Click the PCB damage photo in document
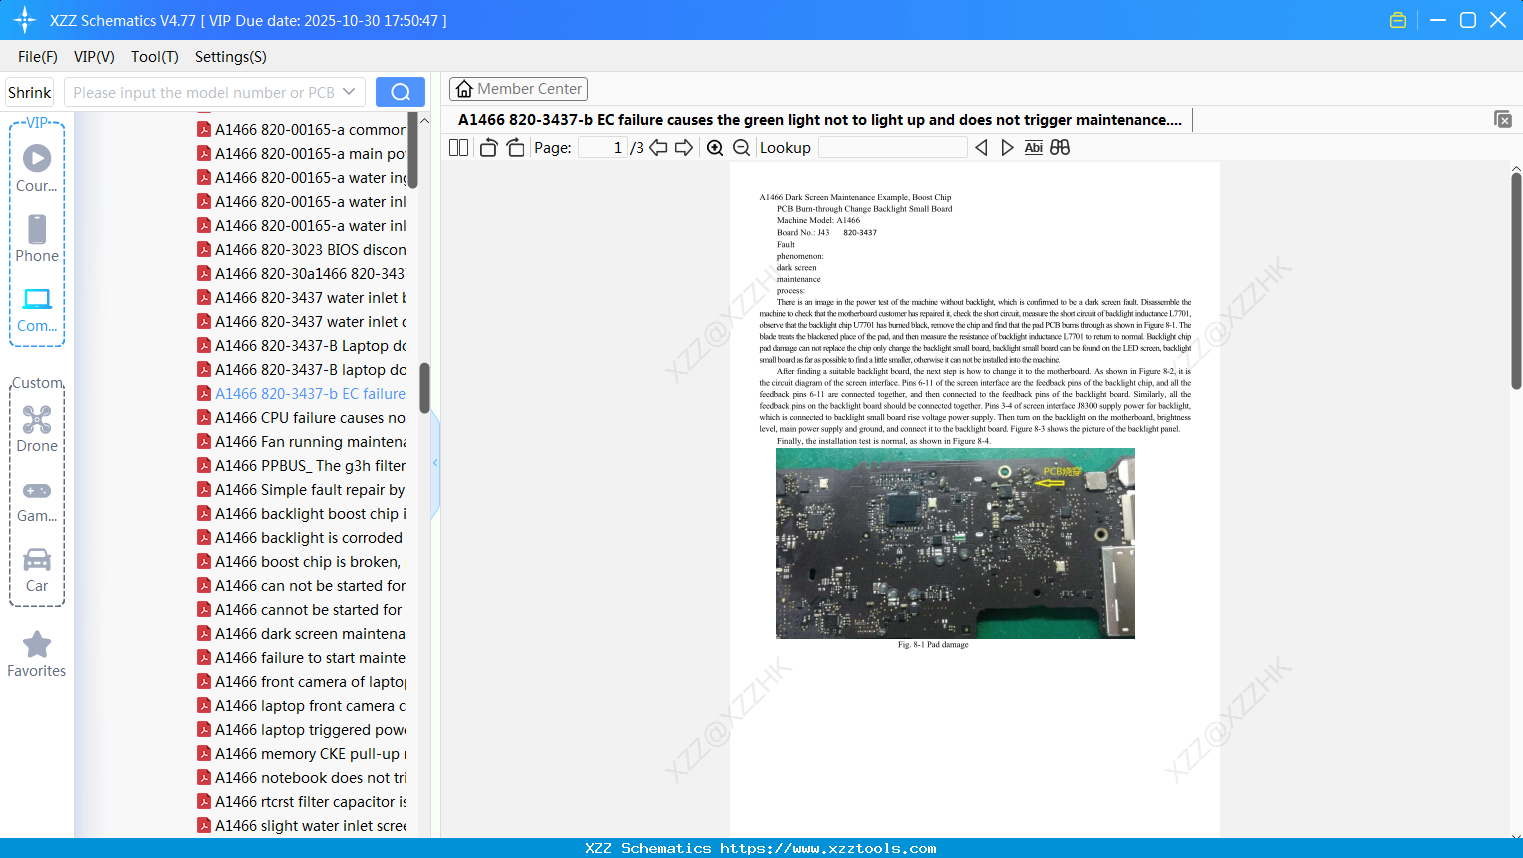This screenshot has width=1523, height=858. (x=955, y=543)
